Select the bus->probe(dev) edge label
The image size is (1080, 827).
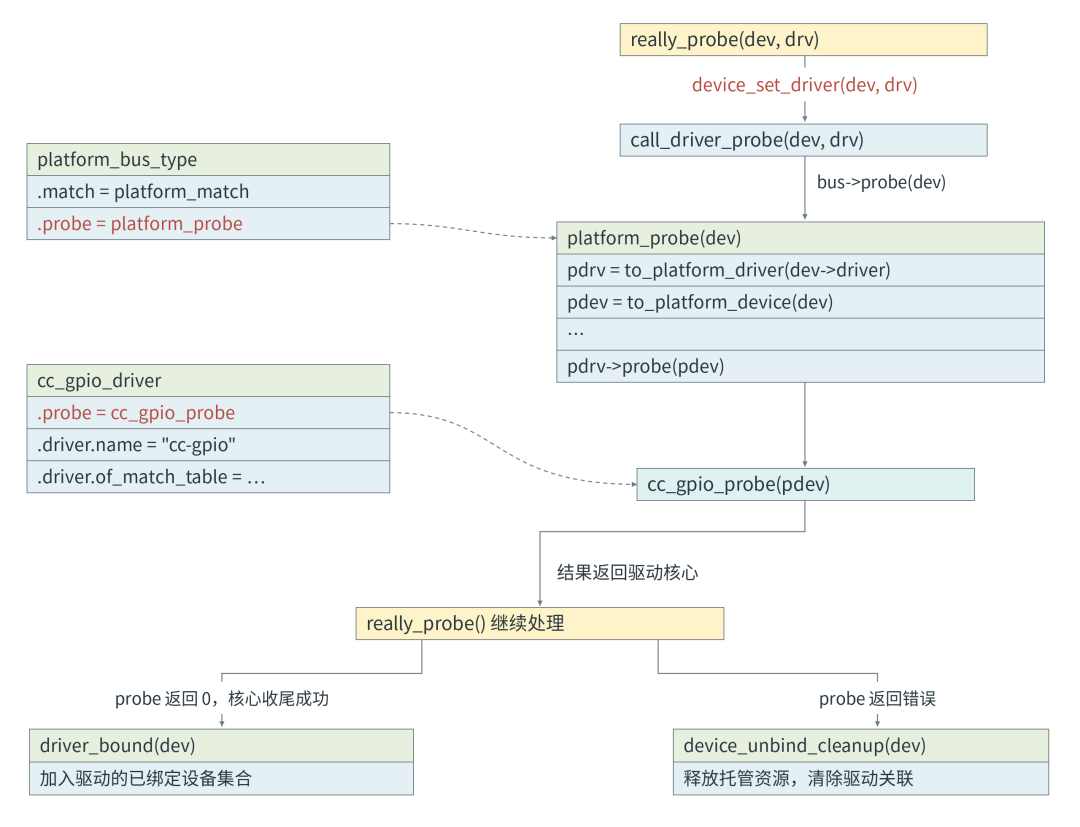(881, 182)
